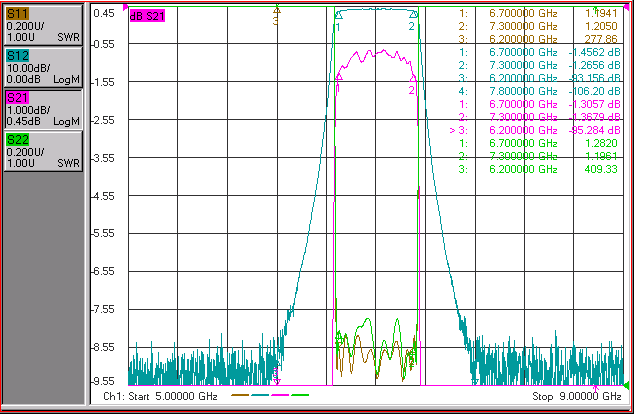Click the 0.45 top Y-axis scale label
The width and height of the screenshot is (634, 414).
tap(104, 13)
